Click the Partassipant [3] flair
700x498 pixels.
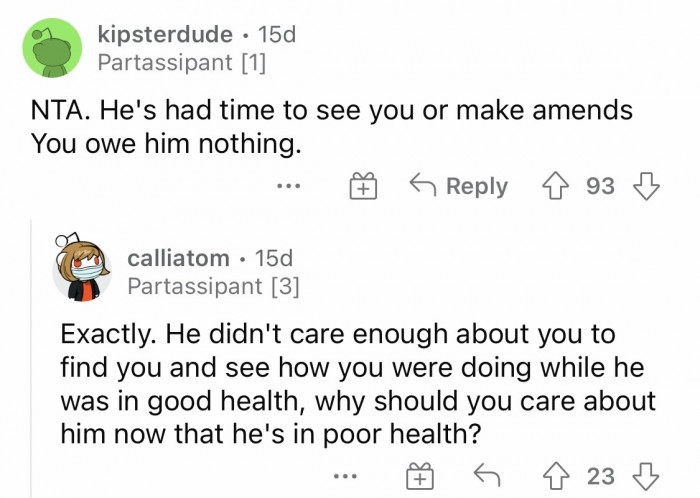tap(213, 287)
